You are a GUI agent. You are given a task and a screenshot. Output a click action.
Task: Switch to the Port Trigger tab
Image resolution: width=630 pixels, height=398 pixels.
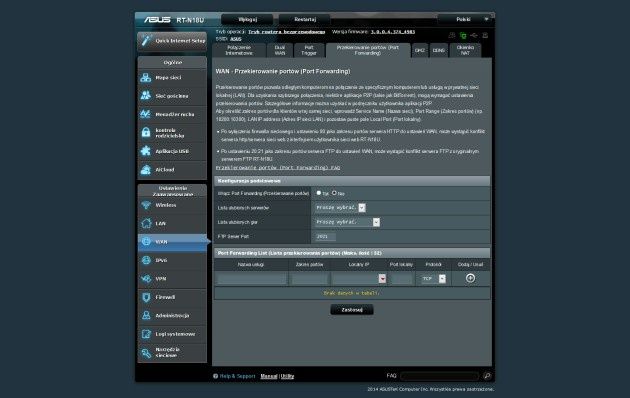tap(309, 50)
